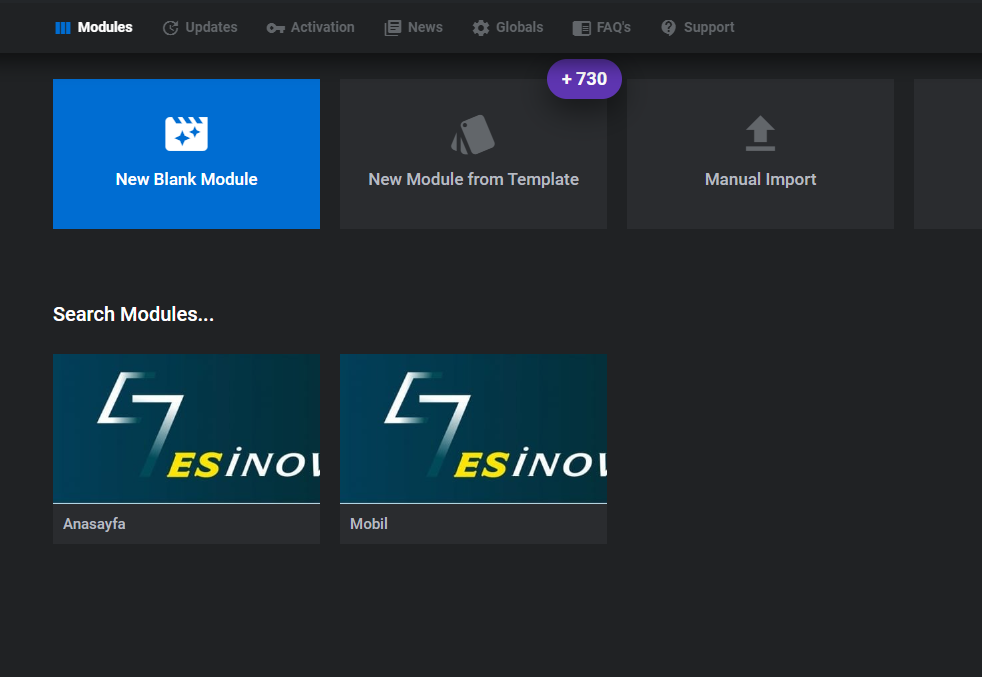Click the Activation key icon
Viewport: 982px width, 677px height.
click(x=276, y=28)
